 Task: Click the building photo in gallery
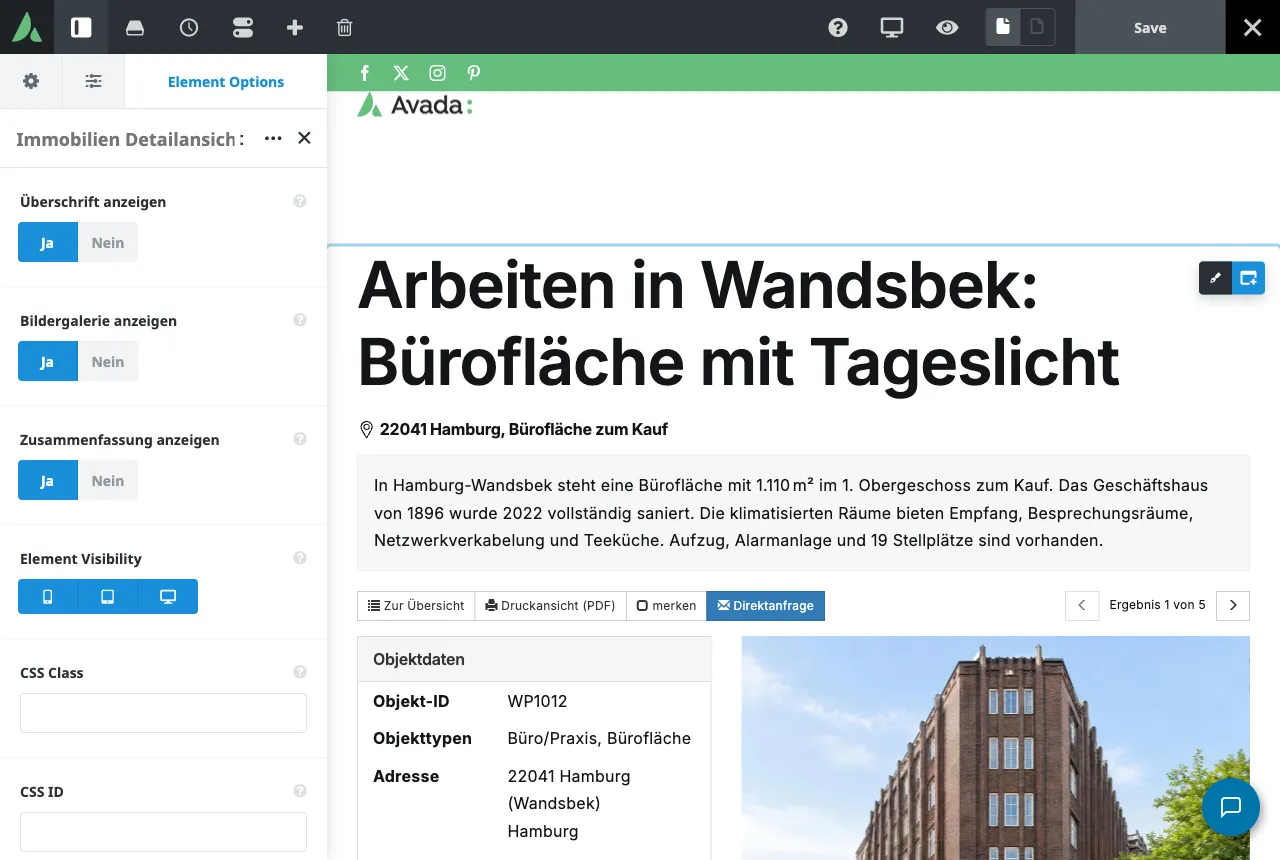[x=995, y=748]
